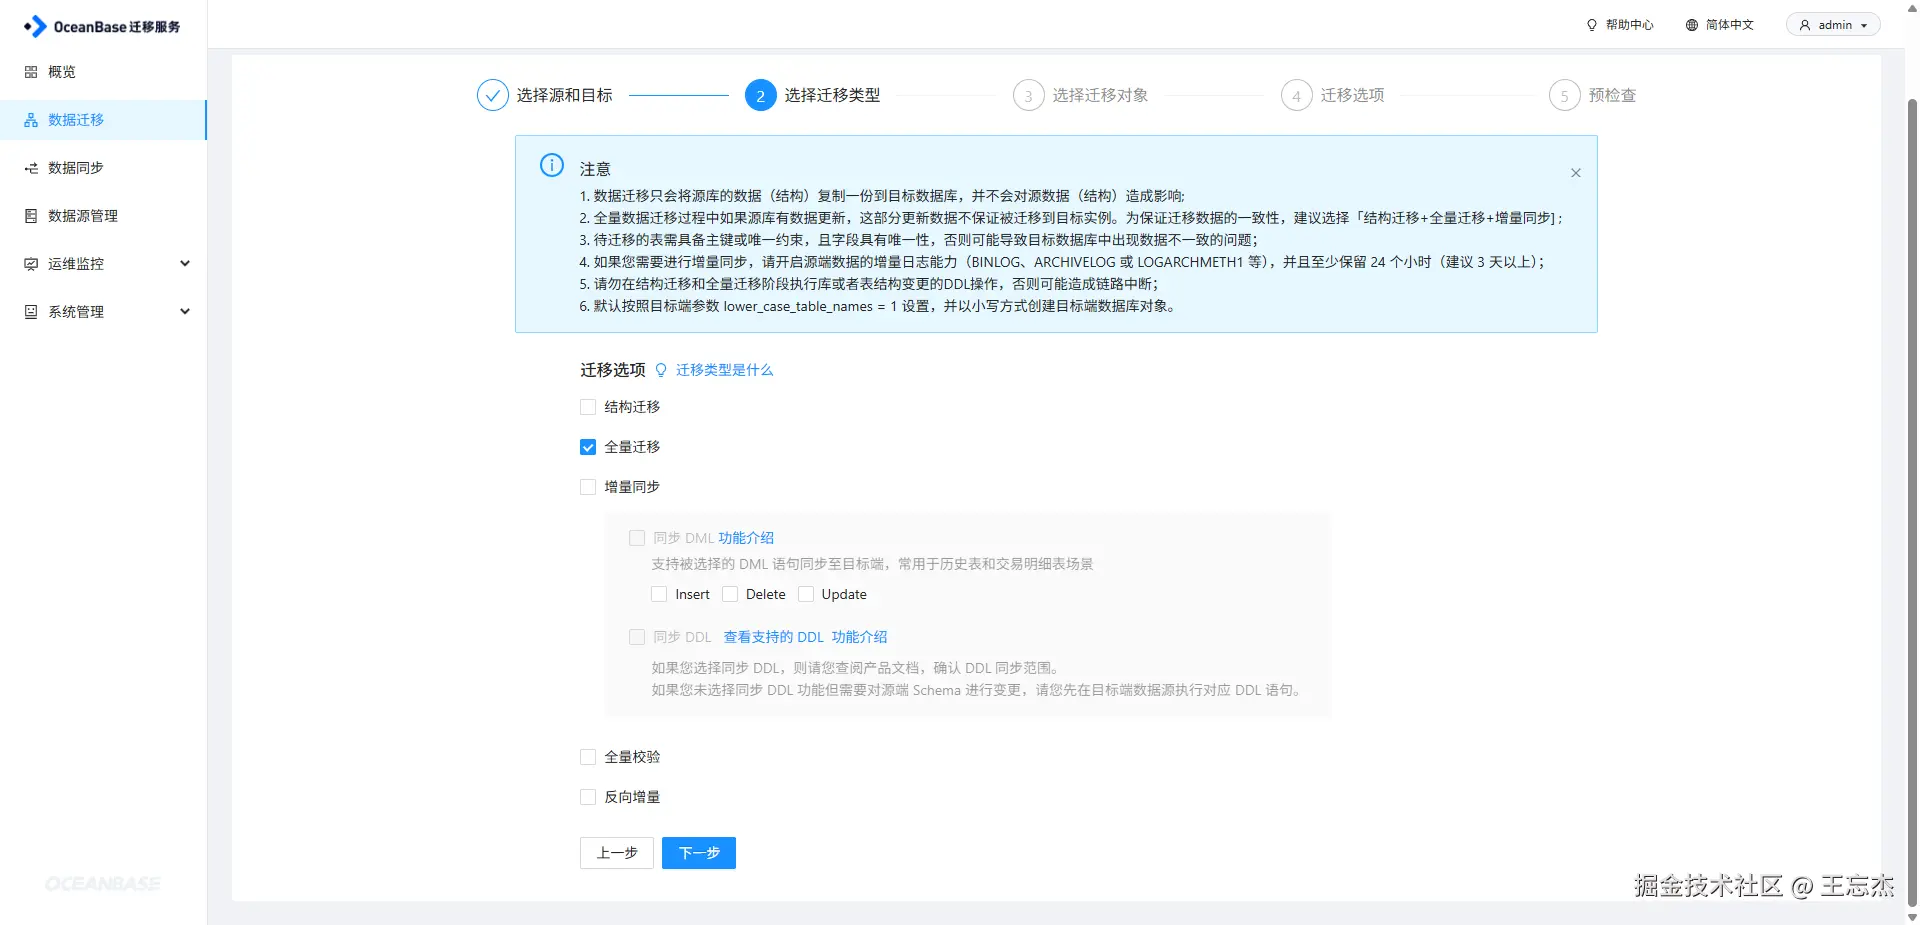1920x925 pixels.
Task: Open 数据源管理 menu item
Action: (x=103, y=216)
